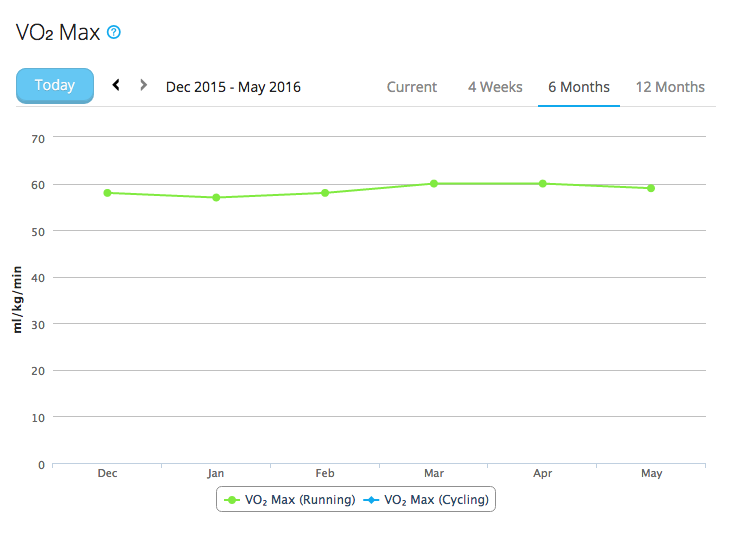Switch to the Current tab
This screenshot has height=535, width=733.
[x=412, y=87]
